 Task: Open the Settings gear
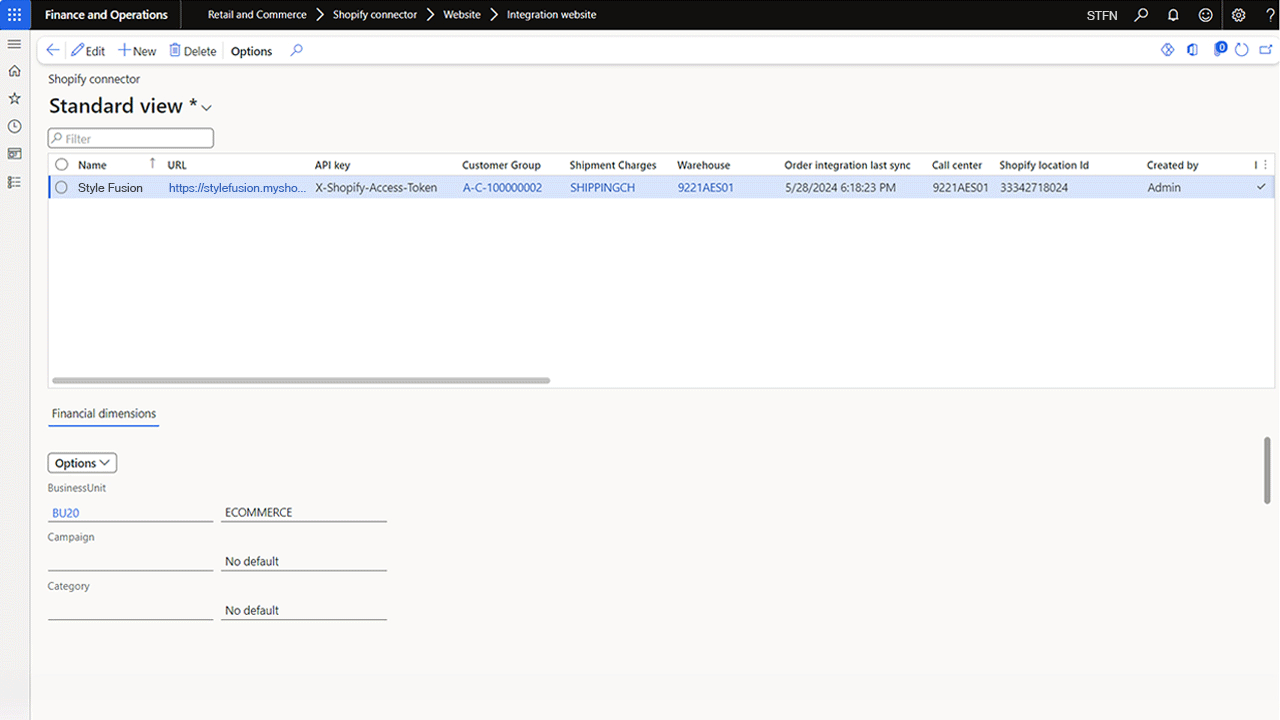1239,15
